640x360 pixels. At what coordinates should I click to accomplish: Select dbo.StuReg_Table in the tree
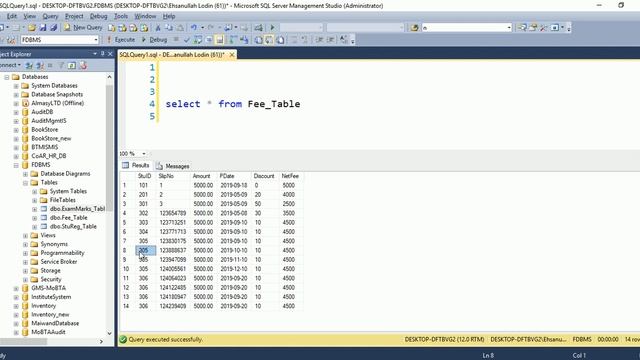[x=73, y=226]
